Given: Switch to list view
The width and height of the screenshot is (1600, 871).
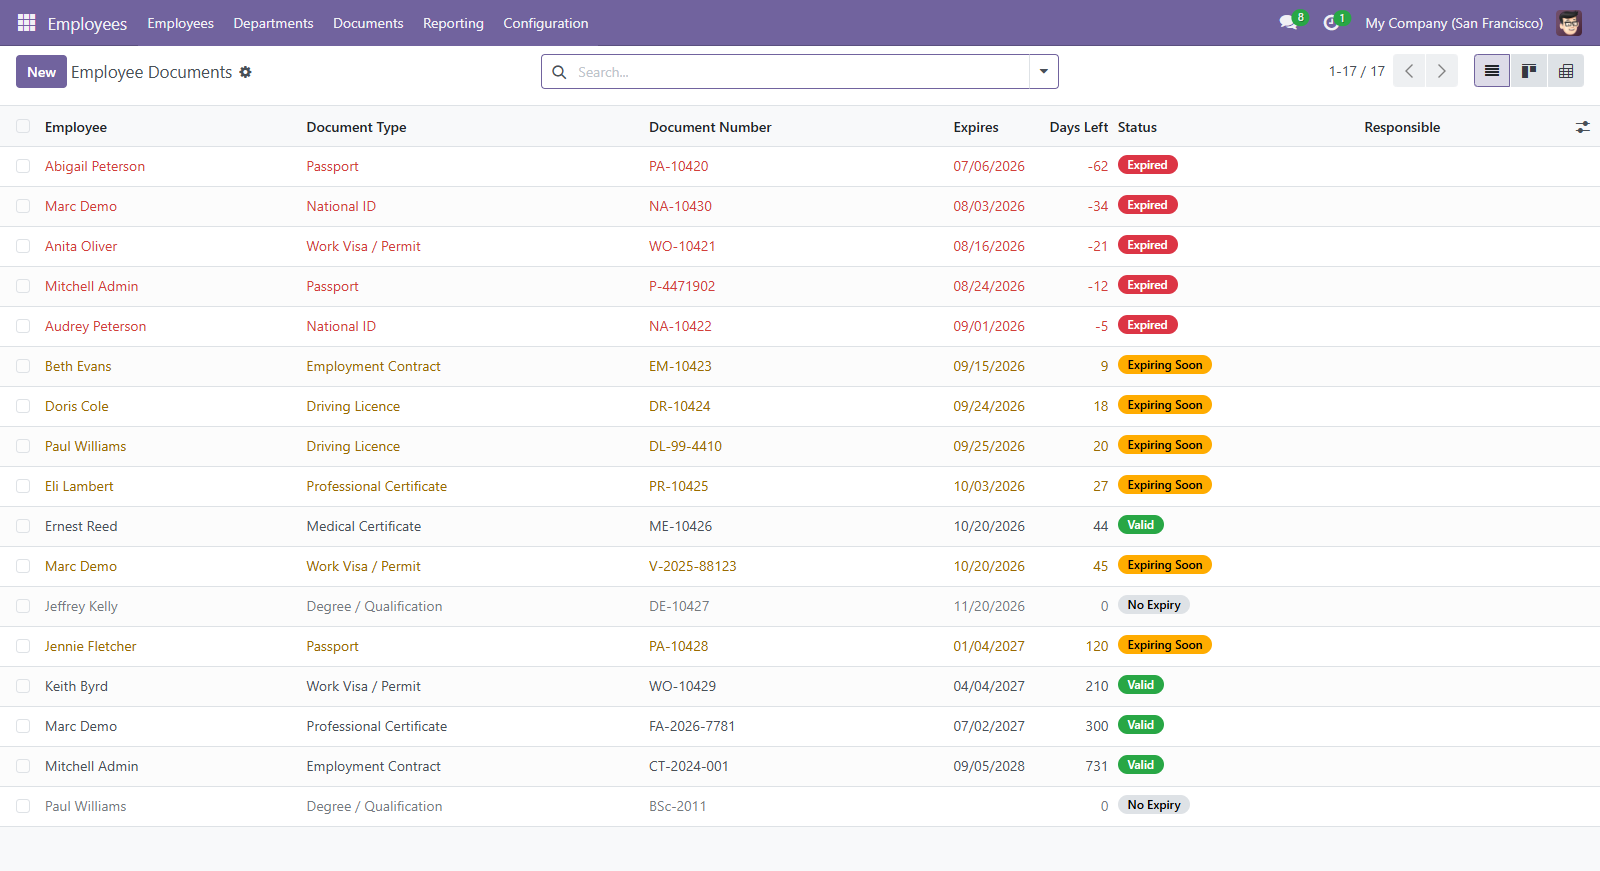Looking at the screenshot, I should pyautogui.click(x=1492, y=71).
